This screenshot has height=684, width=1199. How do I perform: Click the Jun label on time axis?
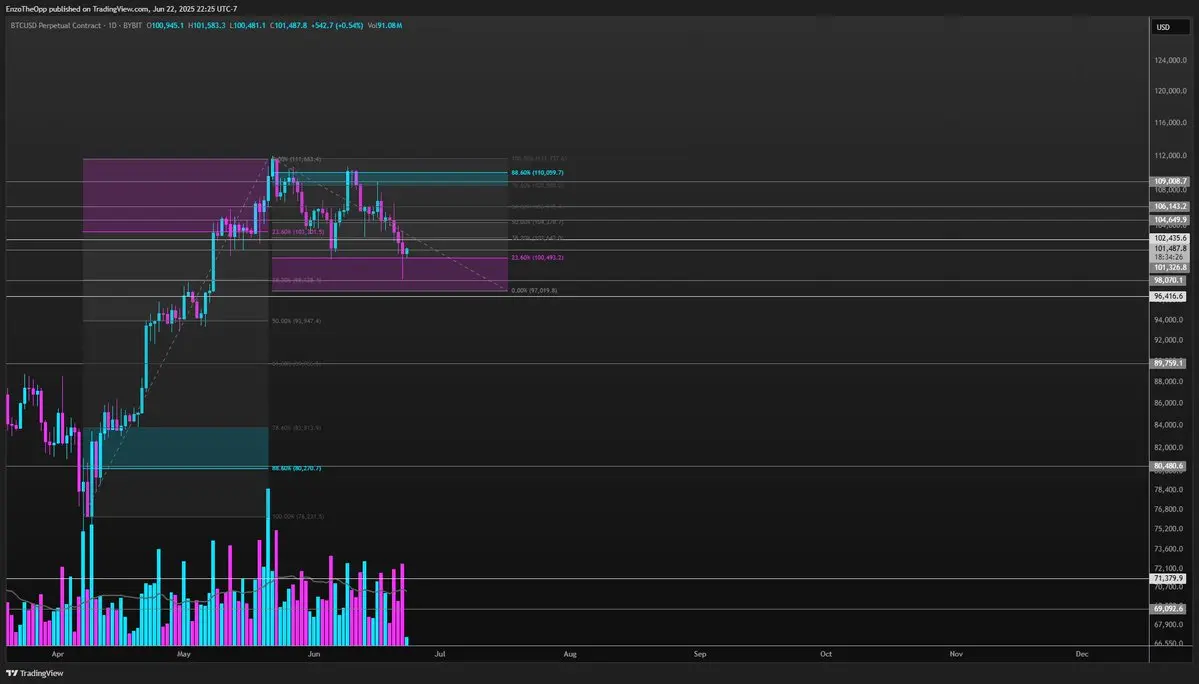click(314, 654)
